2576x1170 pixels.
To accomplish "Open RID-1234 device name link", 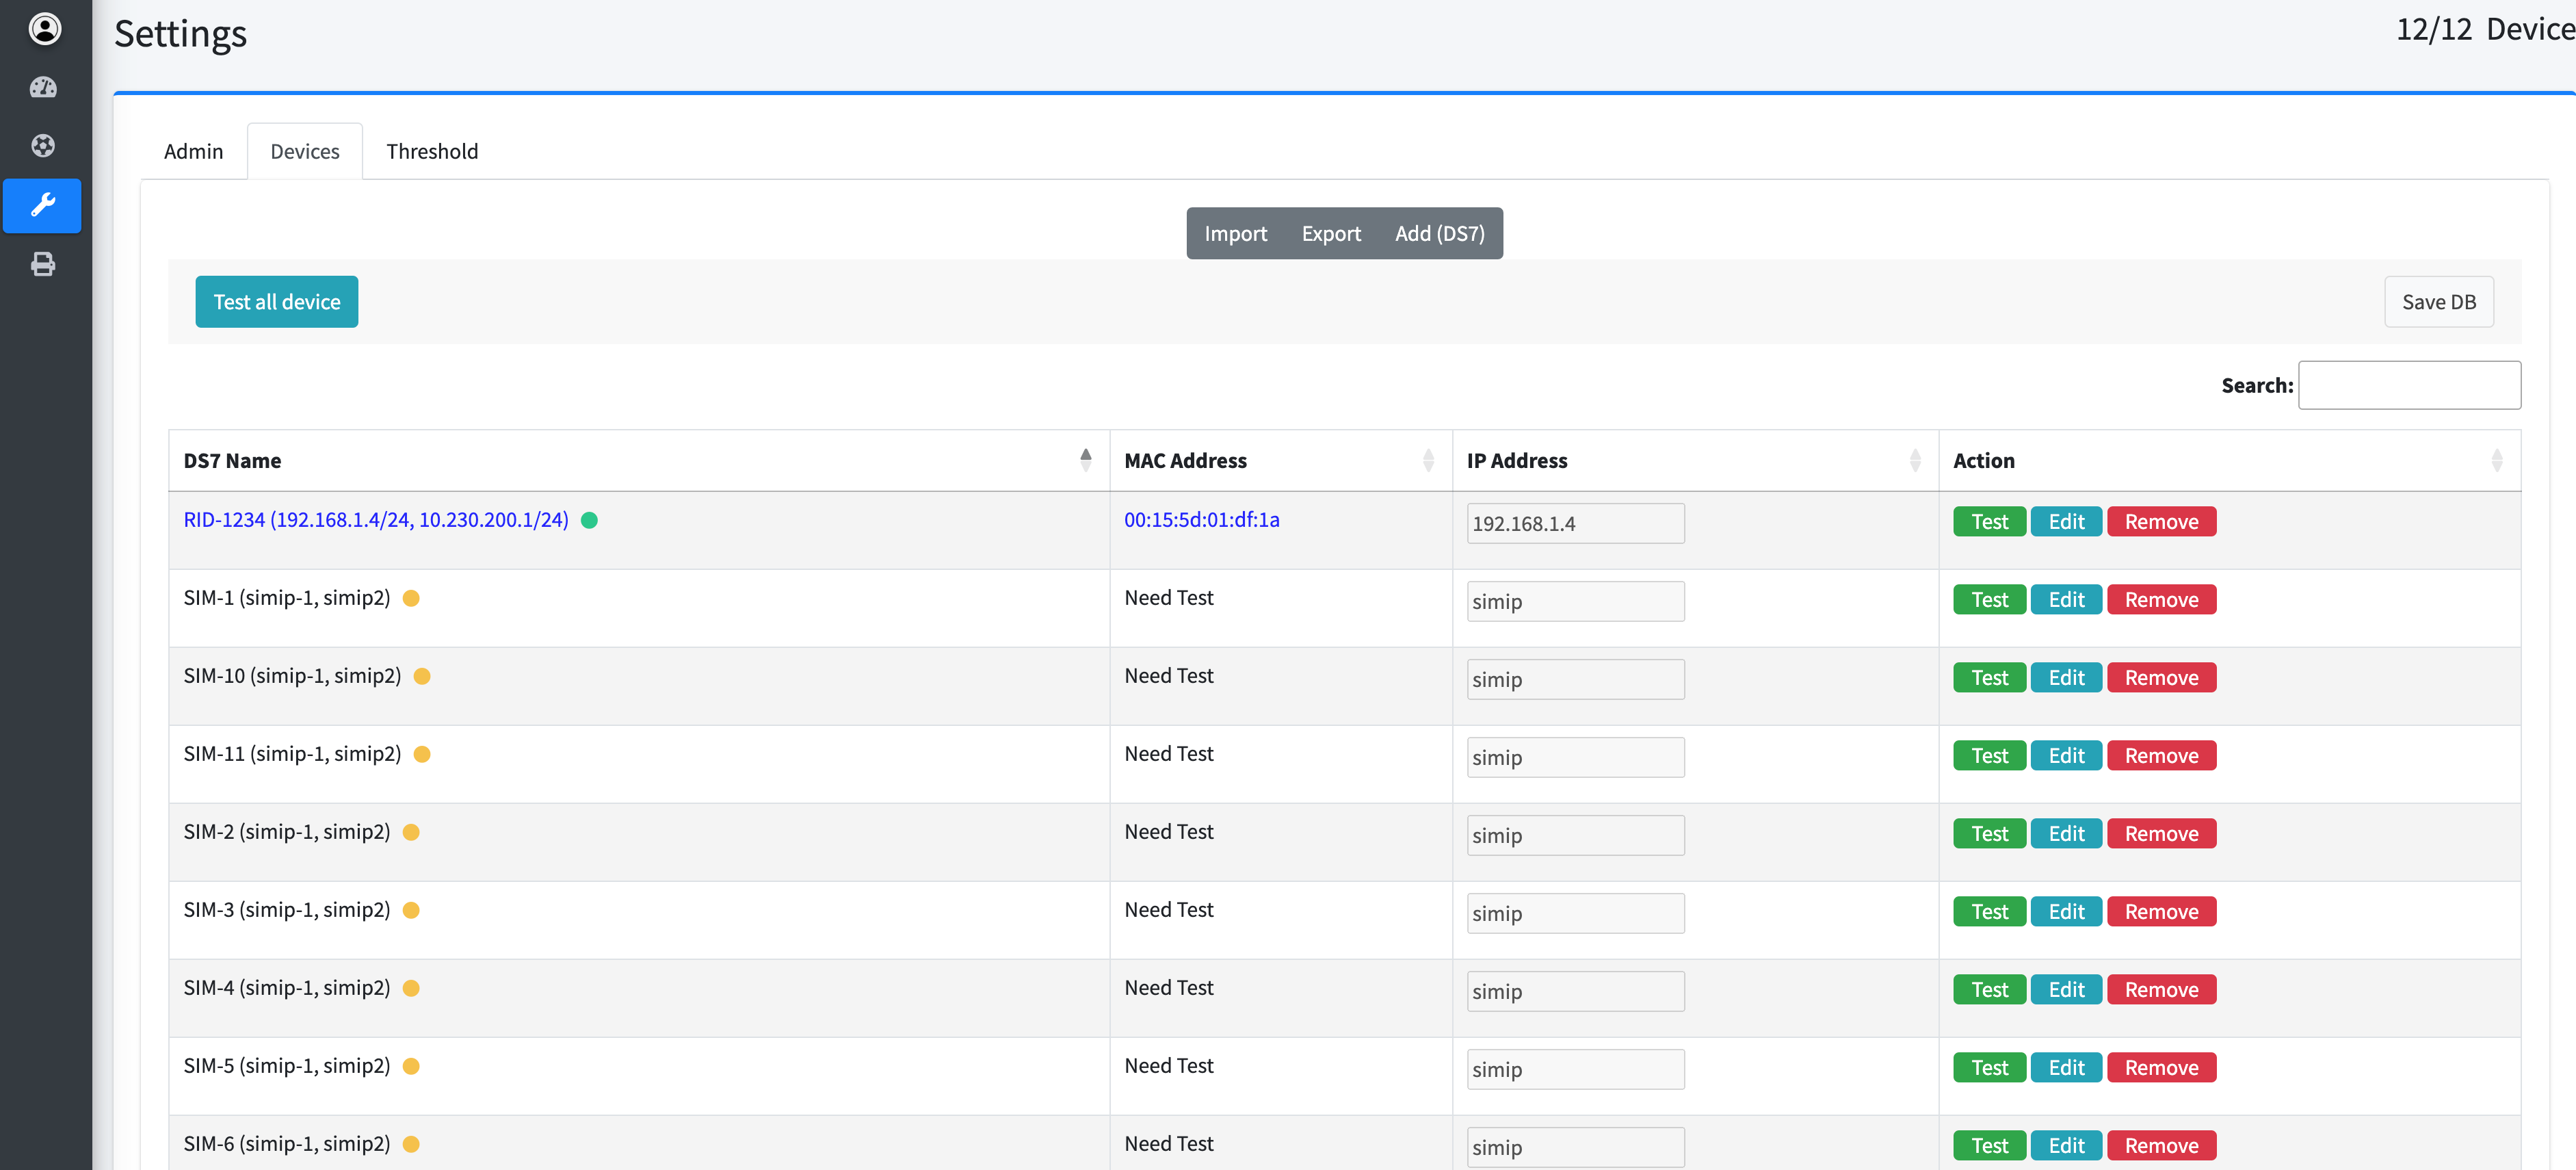I will [x=375, y=520].
